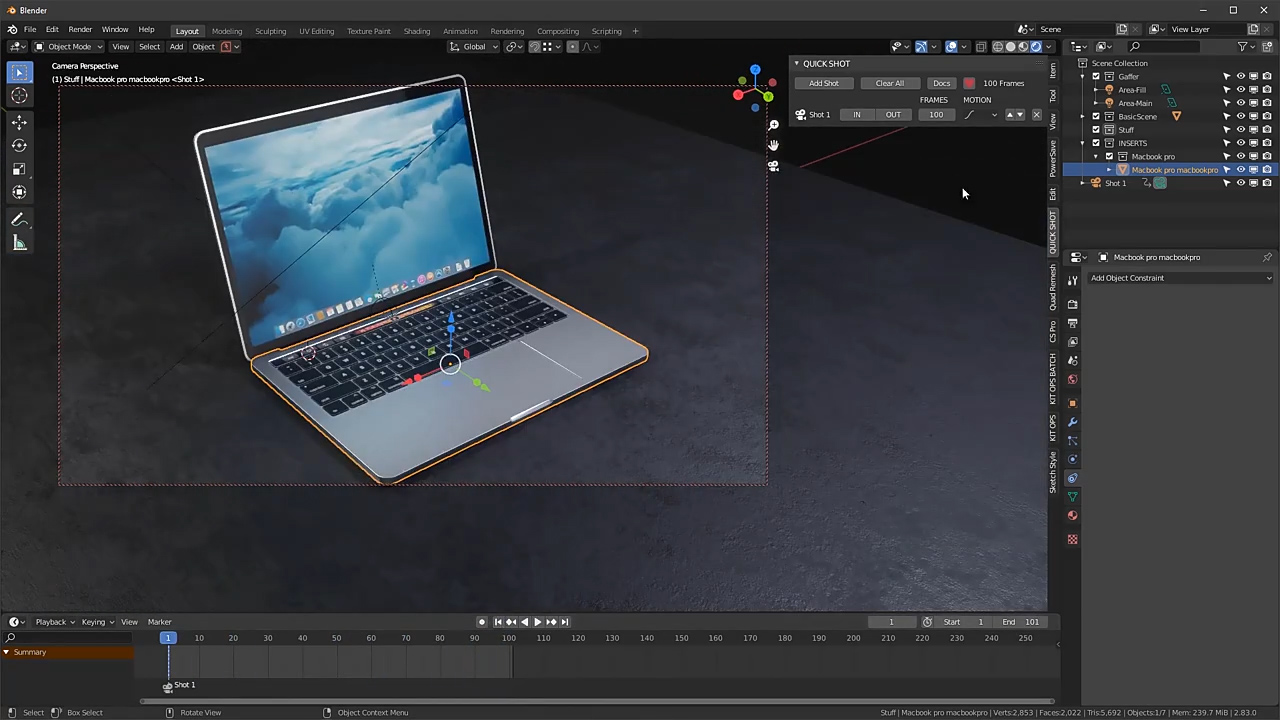Click the toggle camera view icon
Screen dimensions: 1280x720
(x=773, y=166)
